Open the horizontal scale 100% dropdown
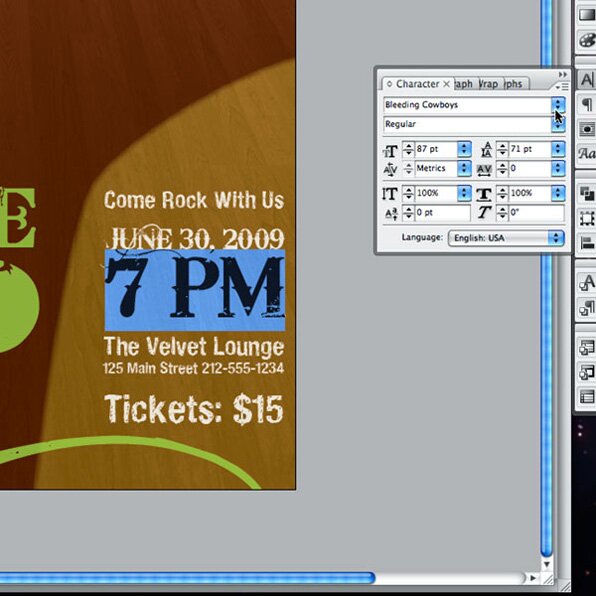The width and height of the screenshot is (596, 596). tap(558, 193)
